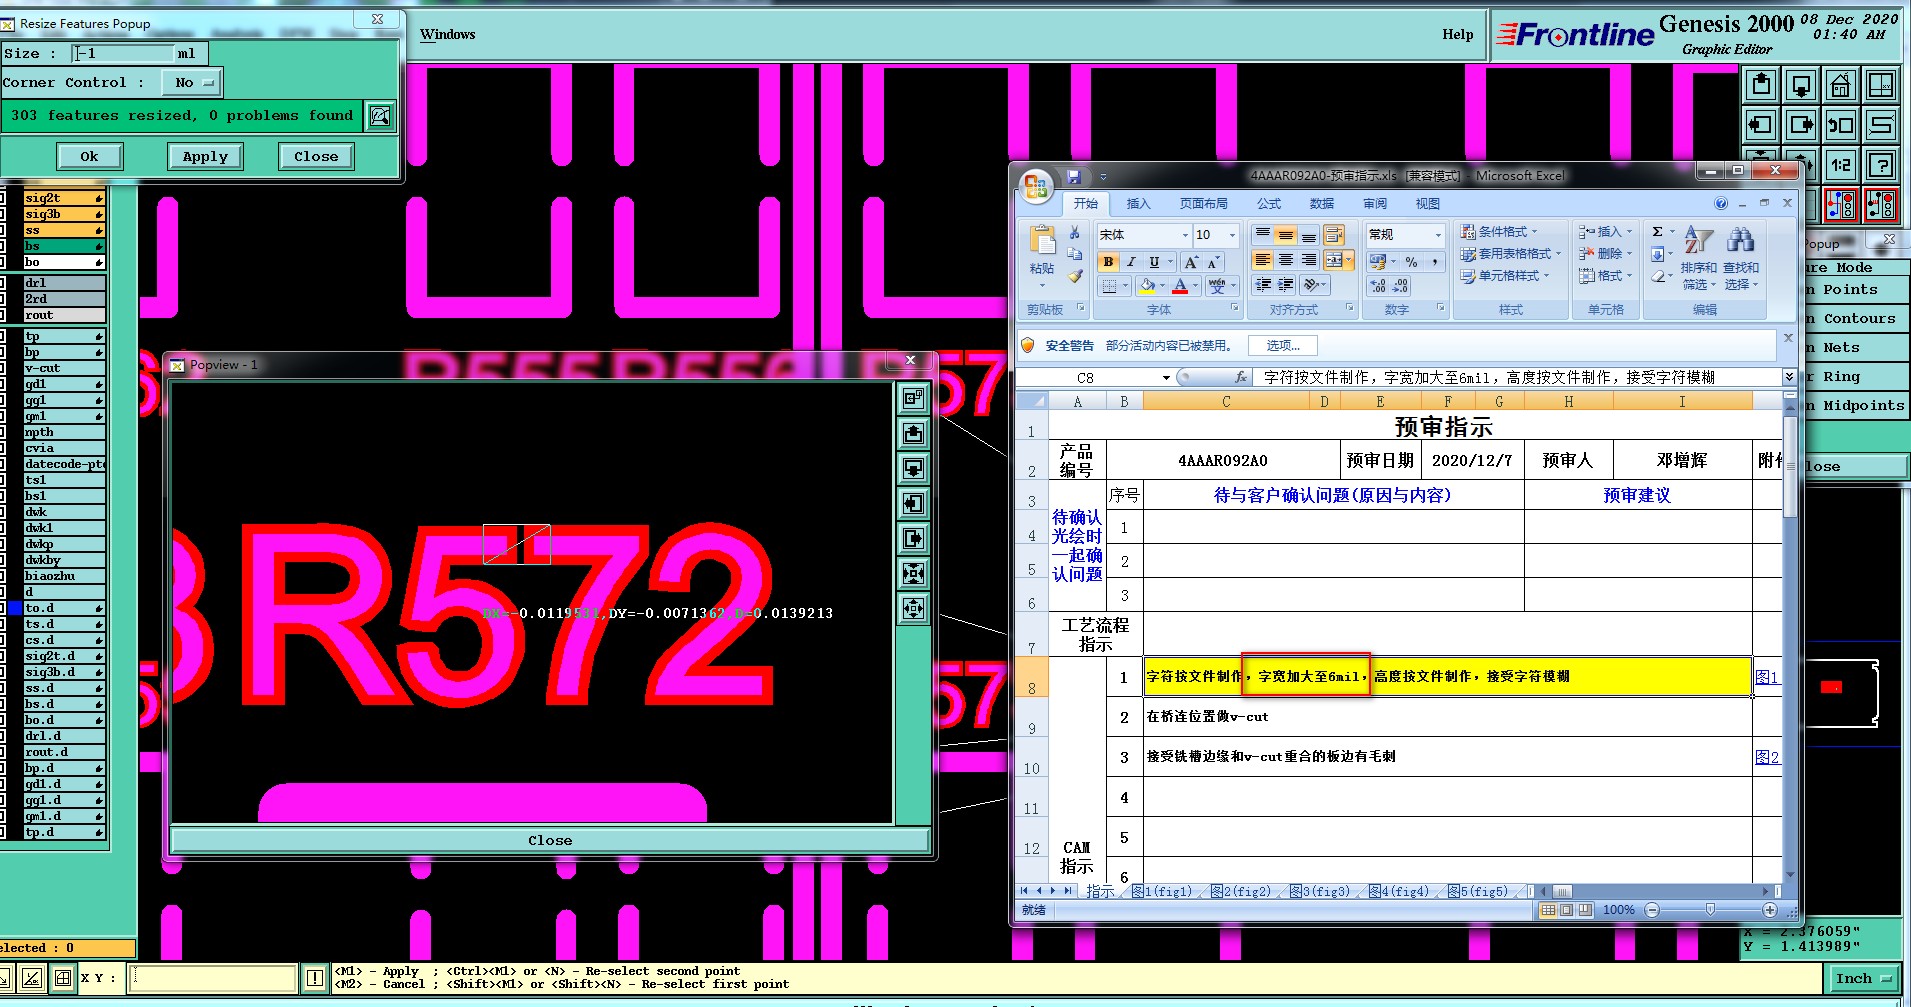The height and width of the screenshot is (1007, 1911).
Task: Toggle align text left in Excel
Action: [x=1262, y=260]
